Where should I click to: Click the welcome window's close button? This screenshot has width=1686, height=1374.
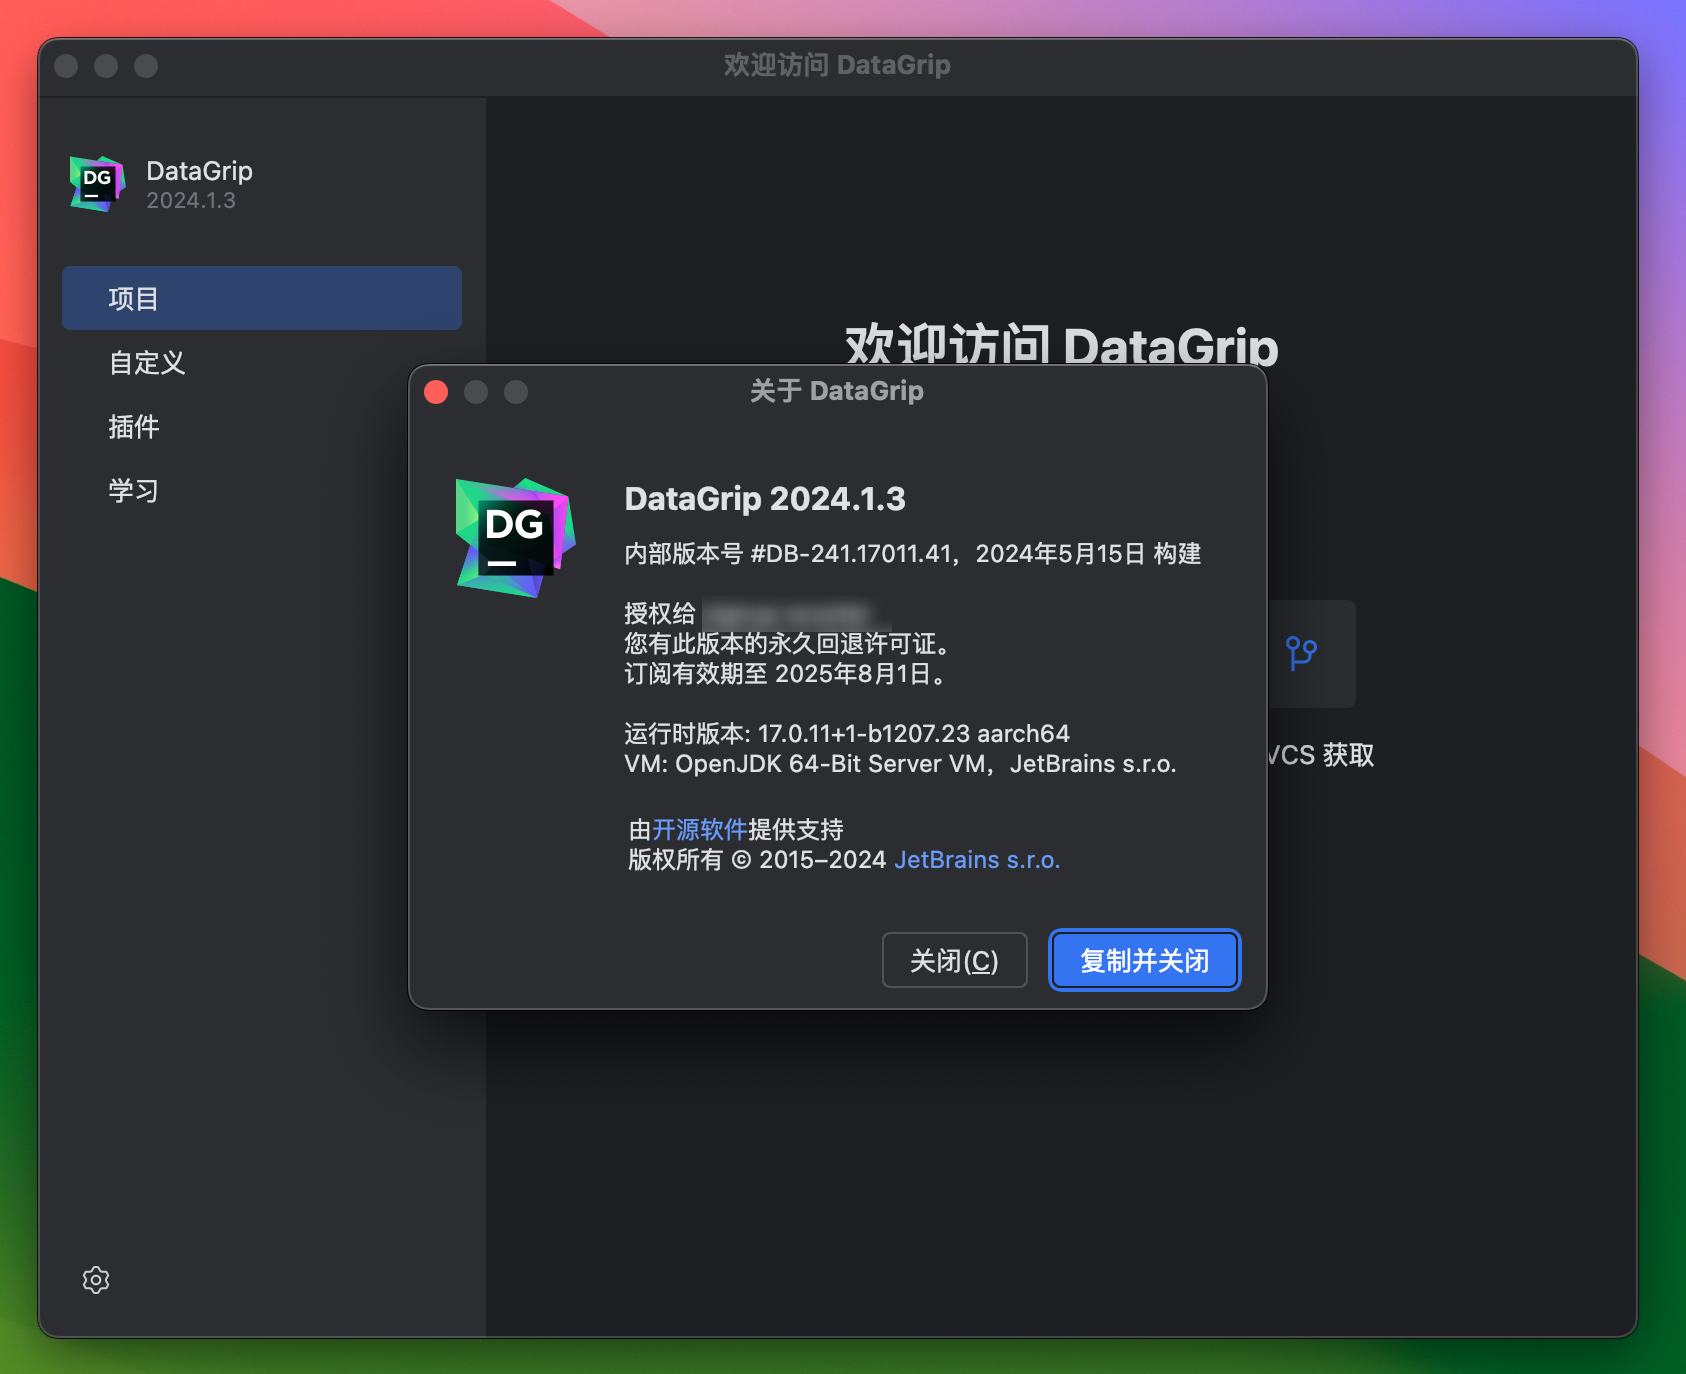[66, 66]
